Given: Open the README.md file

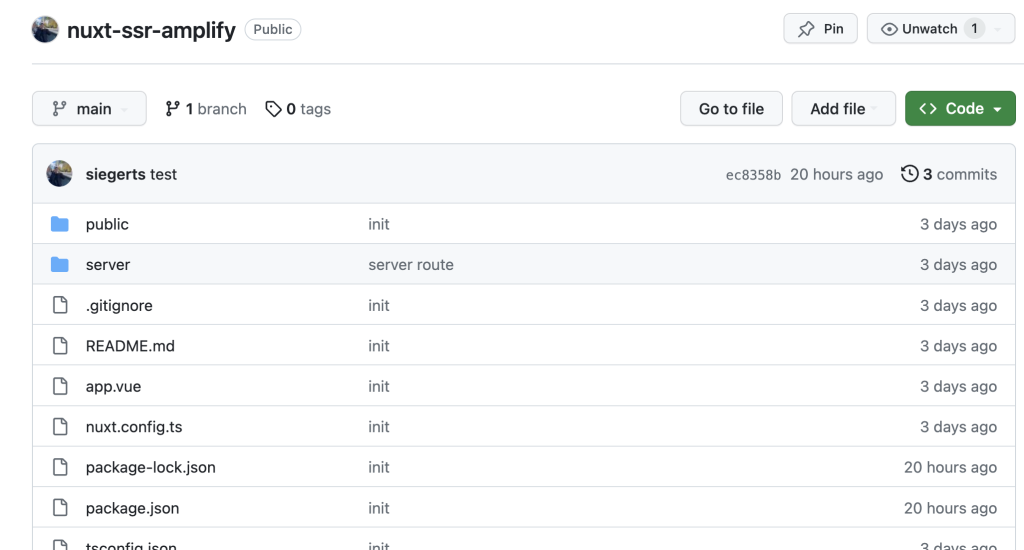Looking at the screenshot, I should tap(130, 346).
